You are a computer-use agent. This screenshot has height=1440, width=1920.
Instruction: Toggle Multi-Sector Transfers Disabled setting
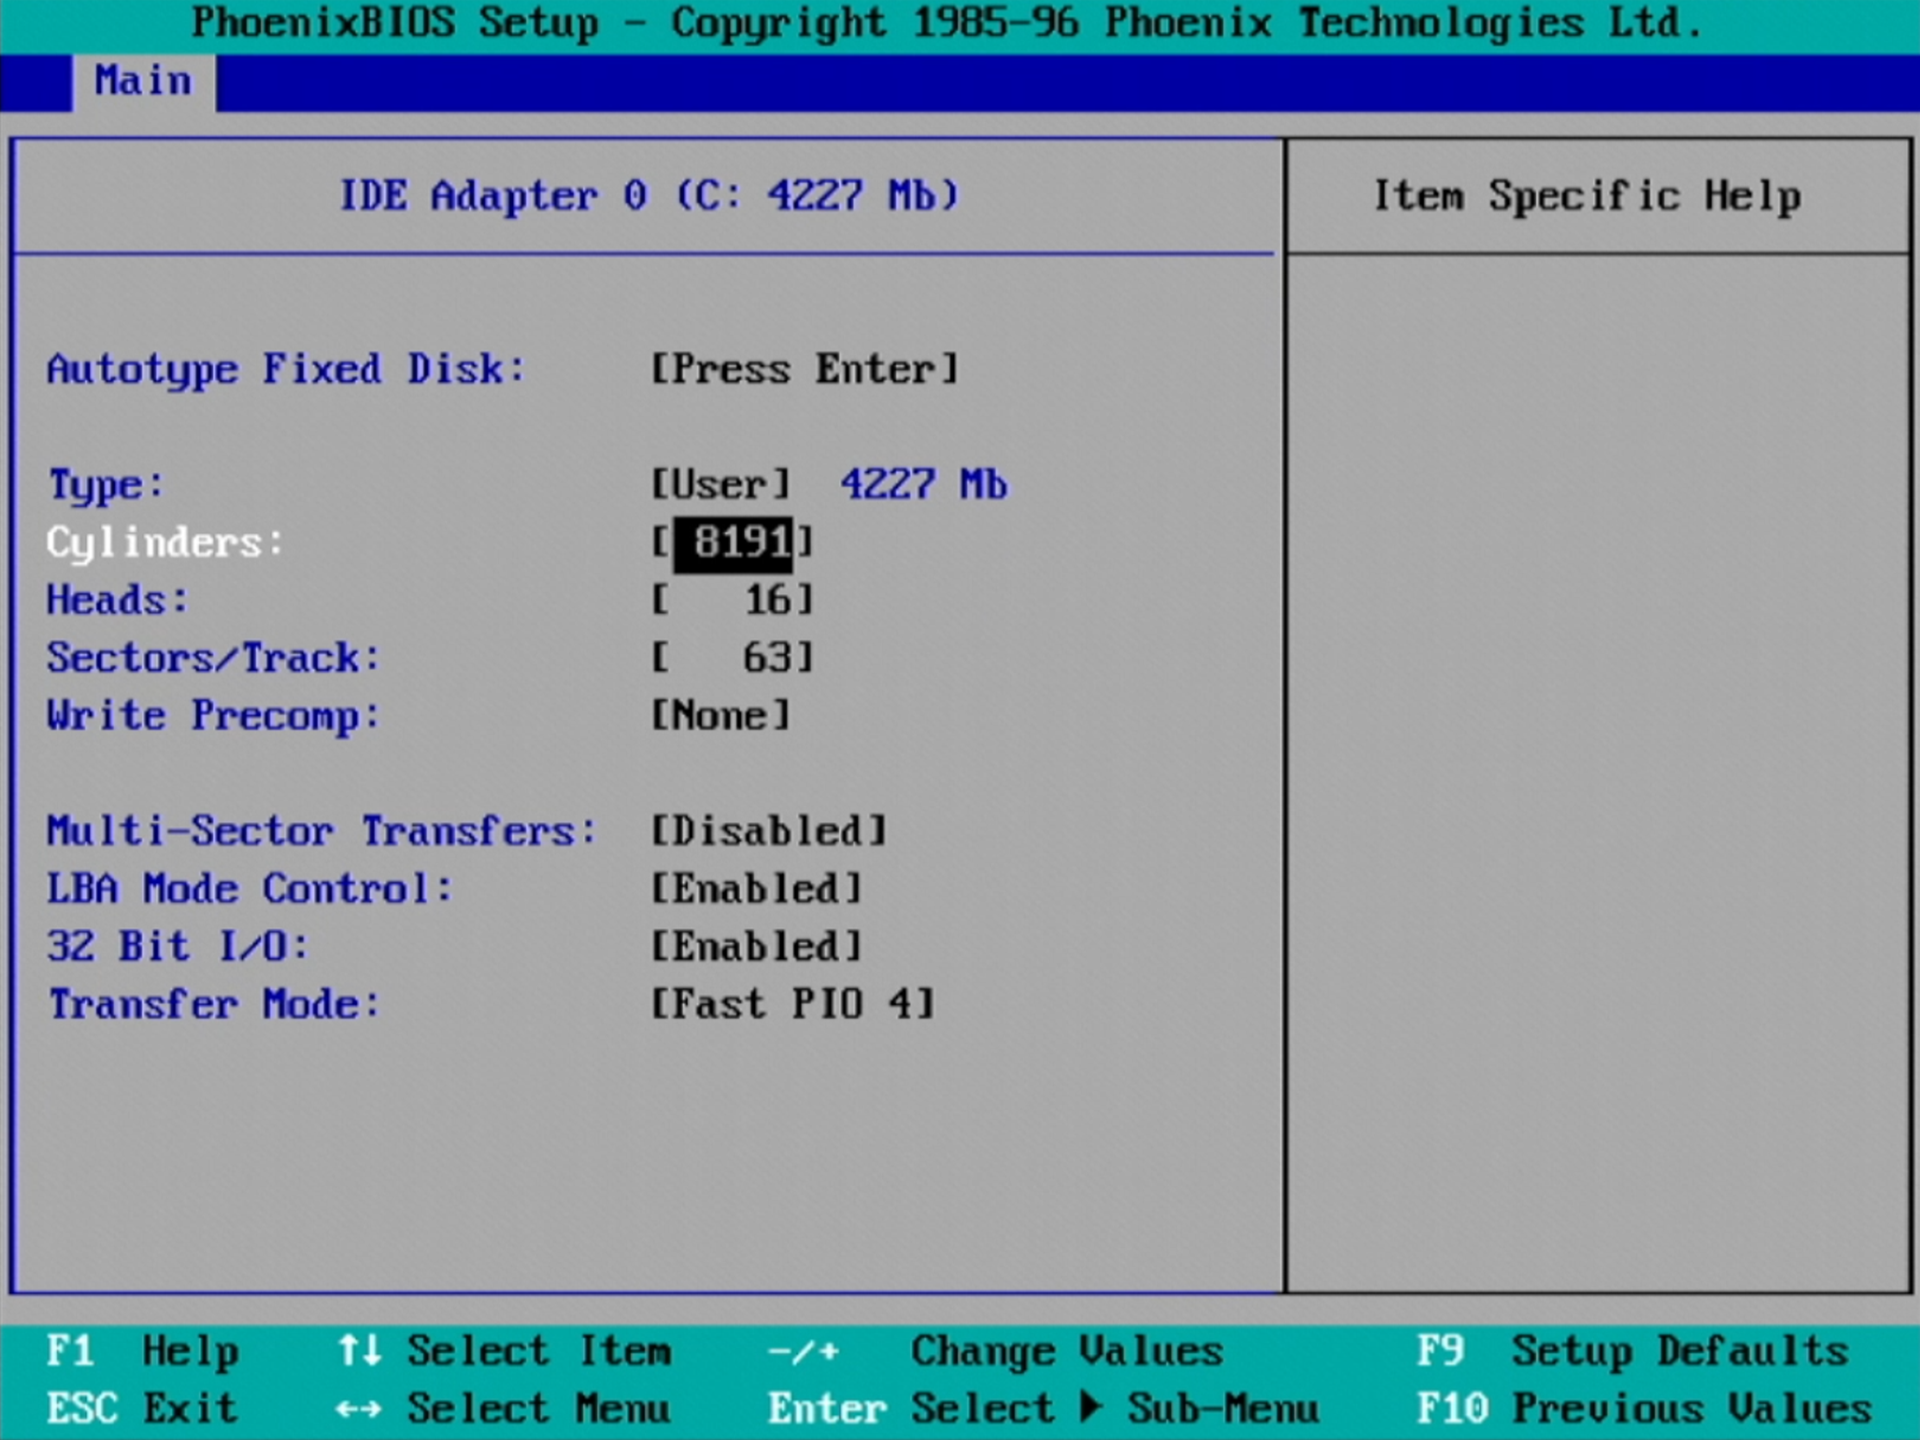[768, 831]
